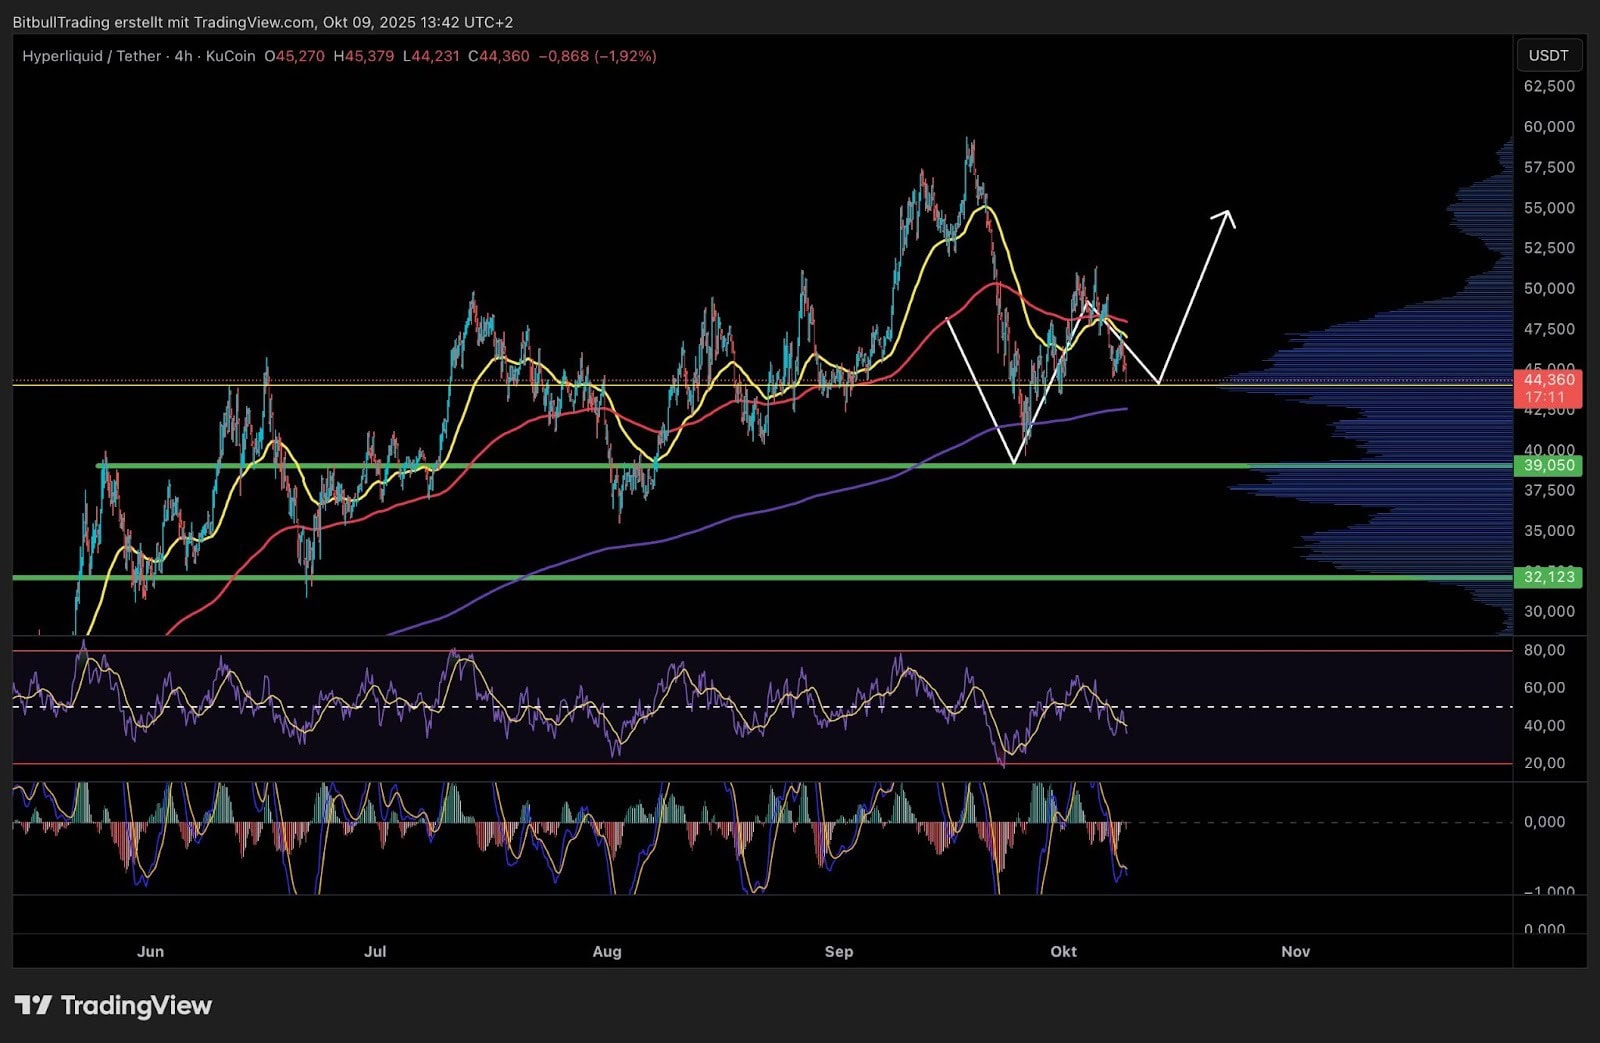The width and height of the screenshot is (1600, 1043).
Task: Click the white upward projection arrowhead
Action: click(x=1226, y=216)
